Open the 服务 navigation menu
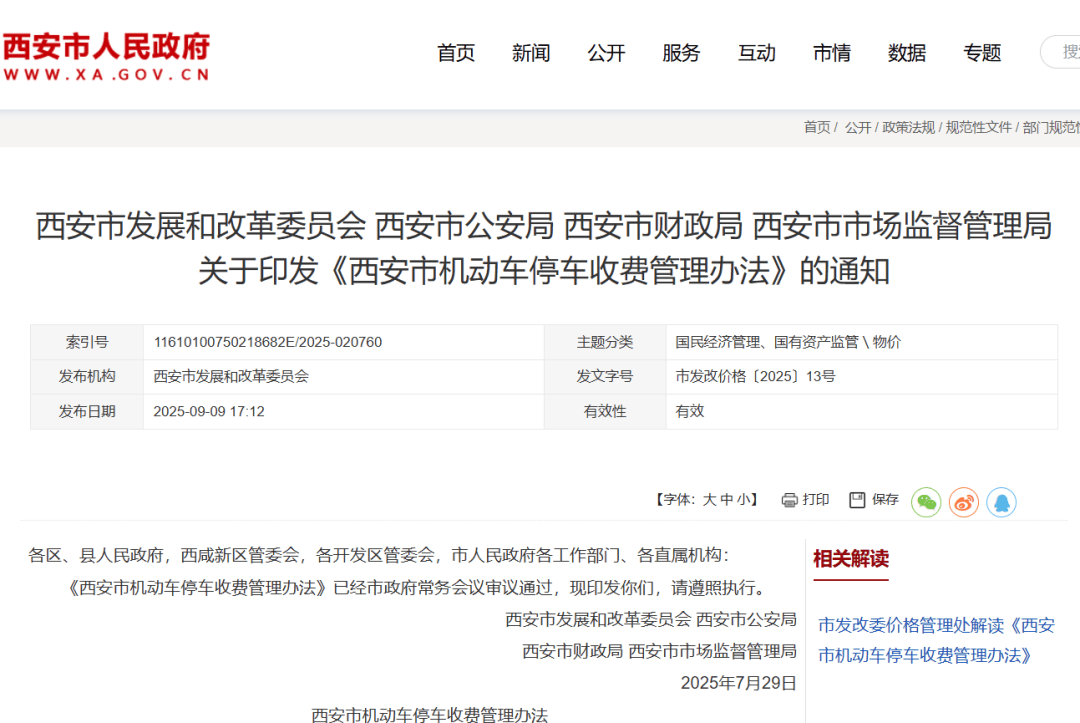The height and width of the screenshot is (723, 1080). point(681,53)
